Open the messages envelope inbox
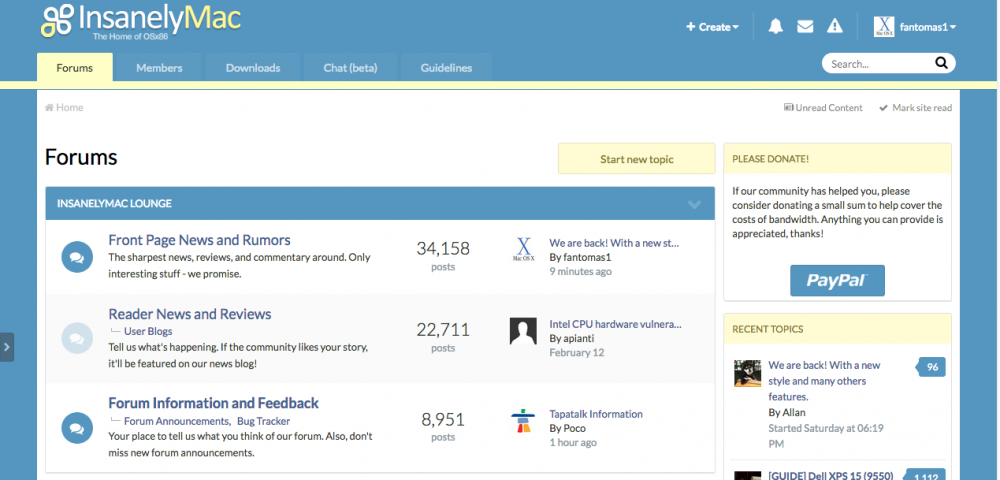1000x480 pixels. point(805,26)
